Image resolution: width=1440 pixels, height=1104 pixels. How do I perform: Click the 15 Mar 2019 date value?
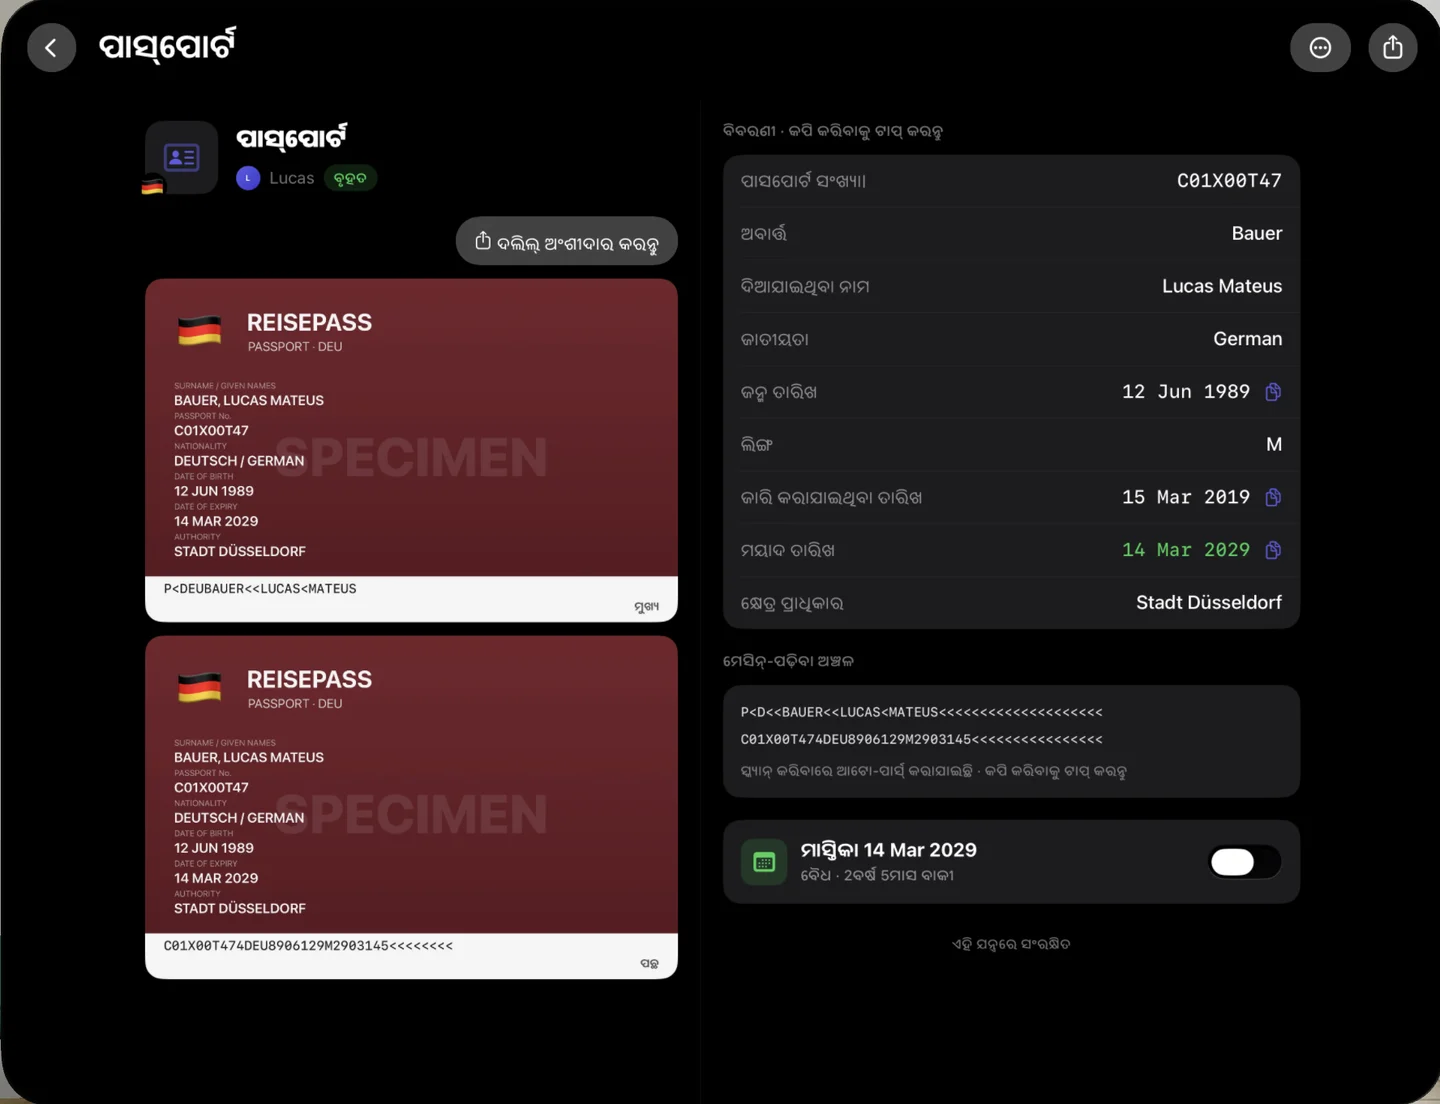(1185, 498)
